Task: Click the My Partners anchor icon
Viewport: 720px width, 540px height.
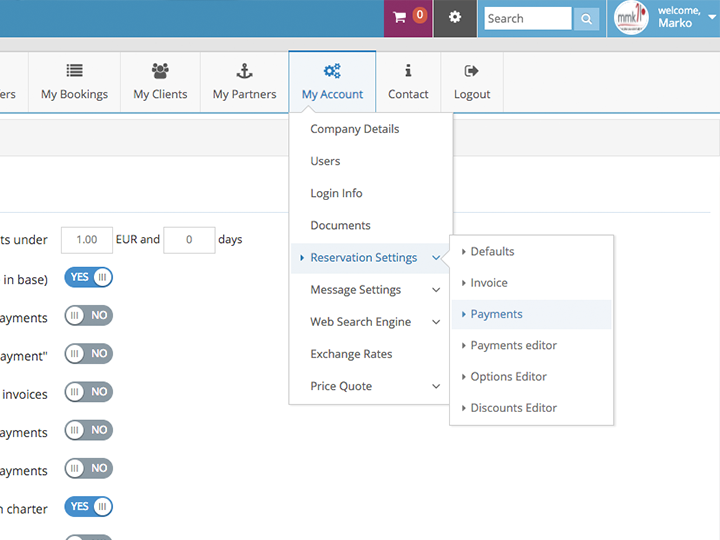Action: point(244,71)
